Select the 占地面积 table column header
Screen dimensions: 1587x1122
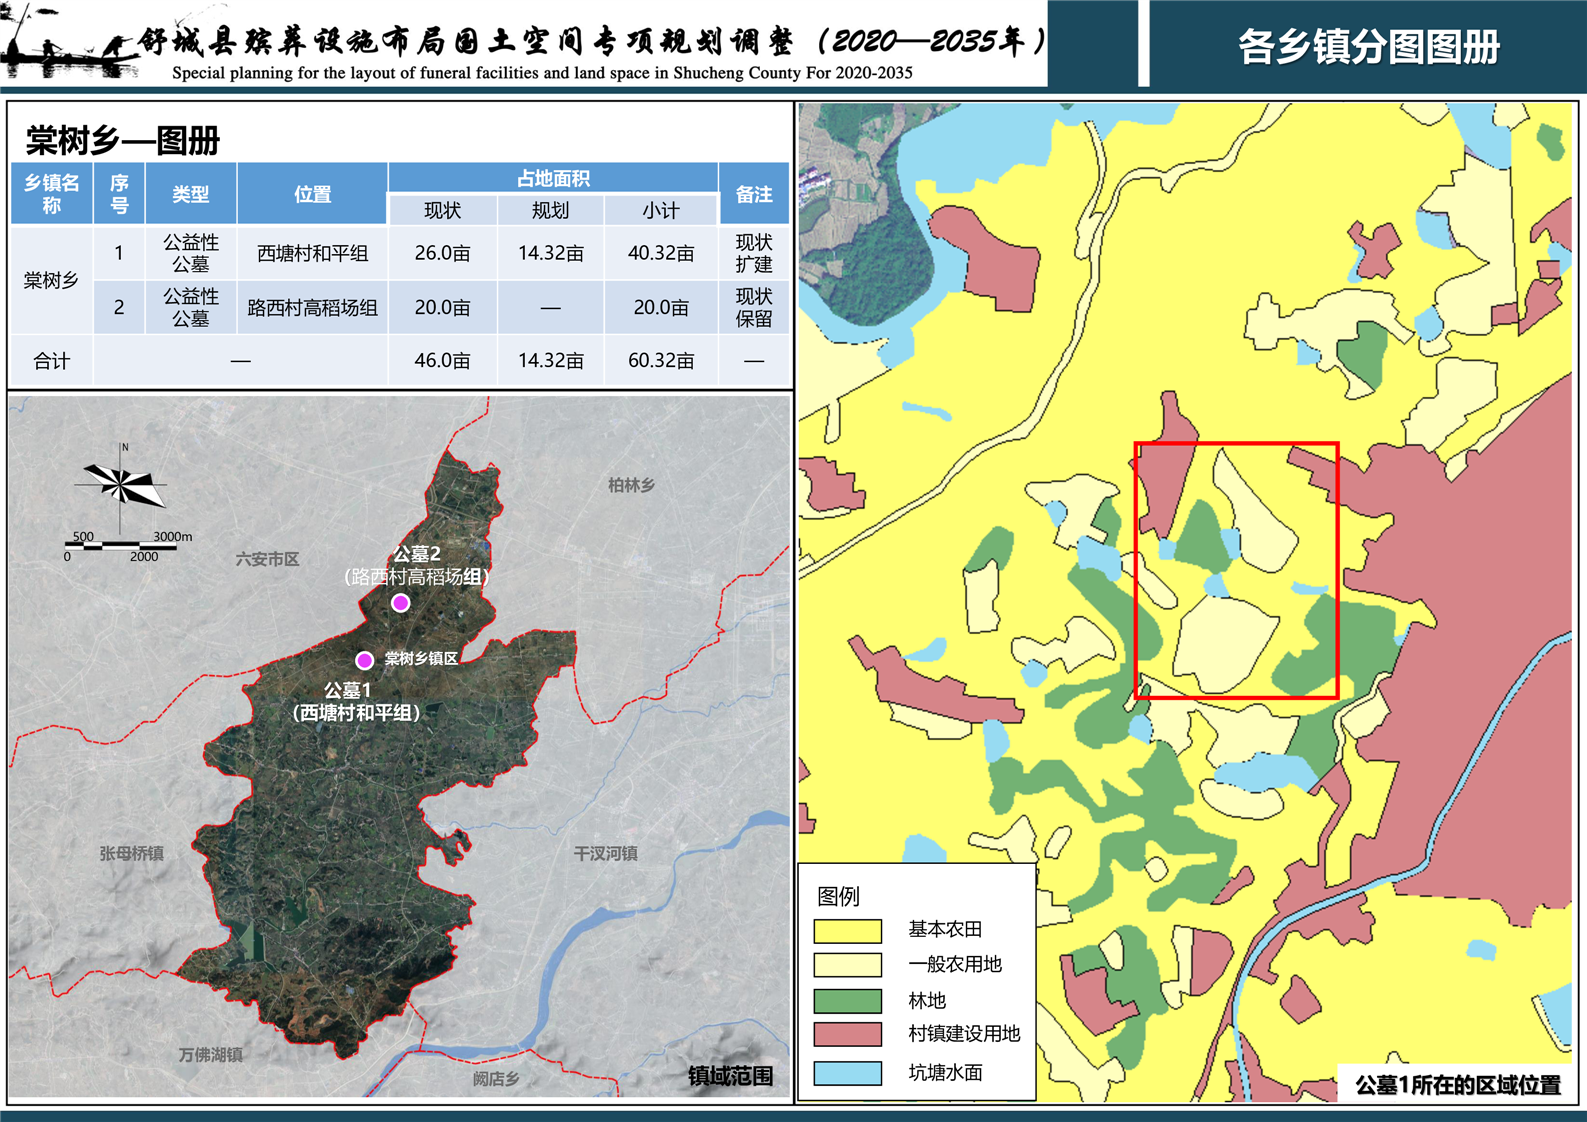pyautogui.click(x=552, y=178)
